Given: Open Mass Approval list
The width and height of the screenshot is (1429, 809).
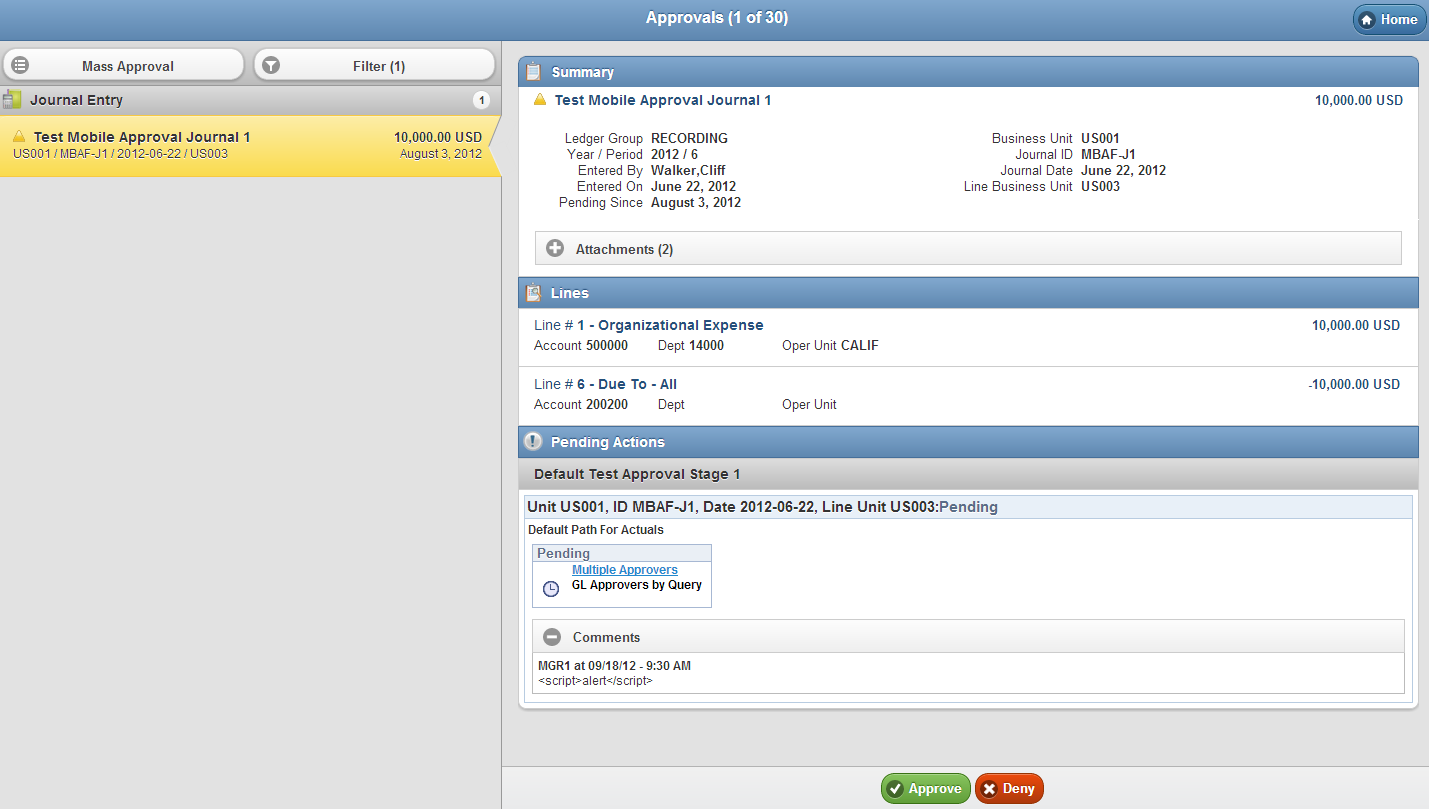Looking at the screenshot, I should click(x=124, y=66).
